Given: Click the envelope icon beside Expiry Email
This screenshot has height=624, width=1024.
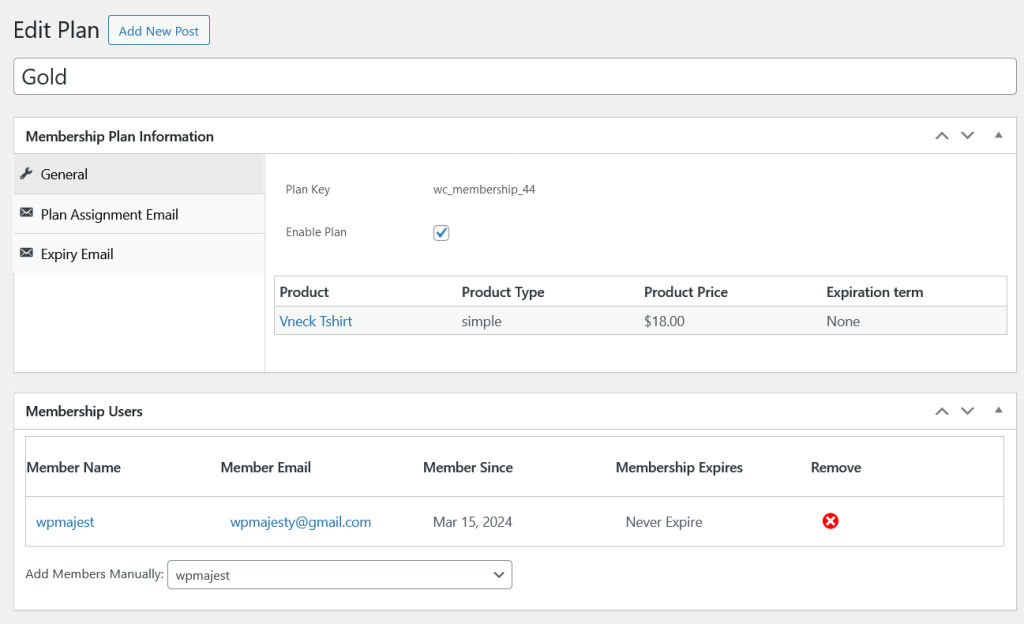Looking at the screenshot, I should coord(26,254).
